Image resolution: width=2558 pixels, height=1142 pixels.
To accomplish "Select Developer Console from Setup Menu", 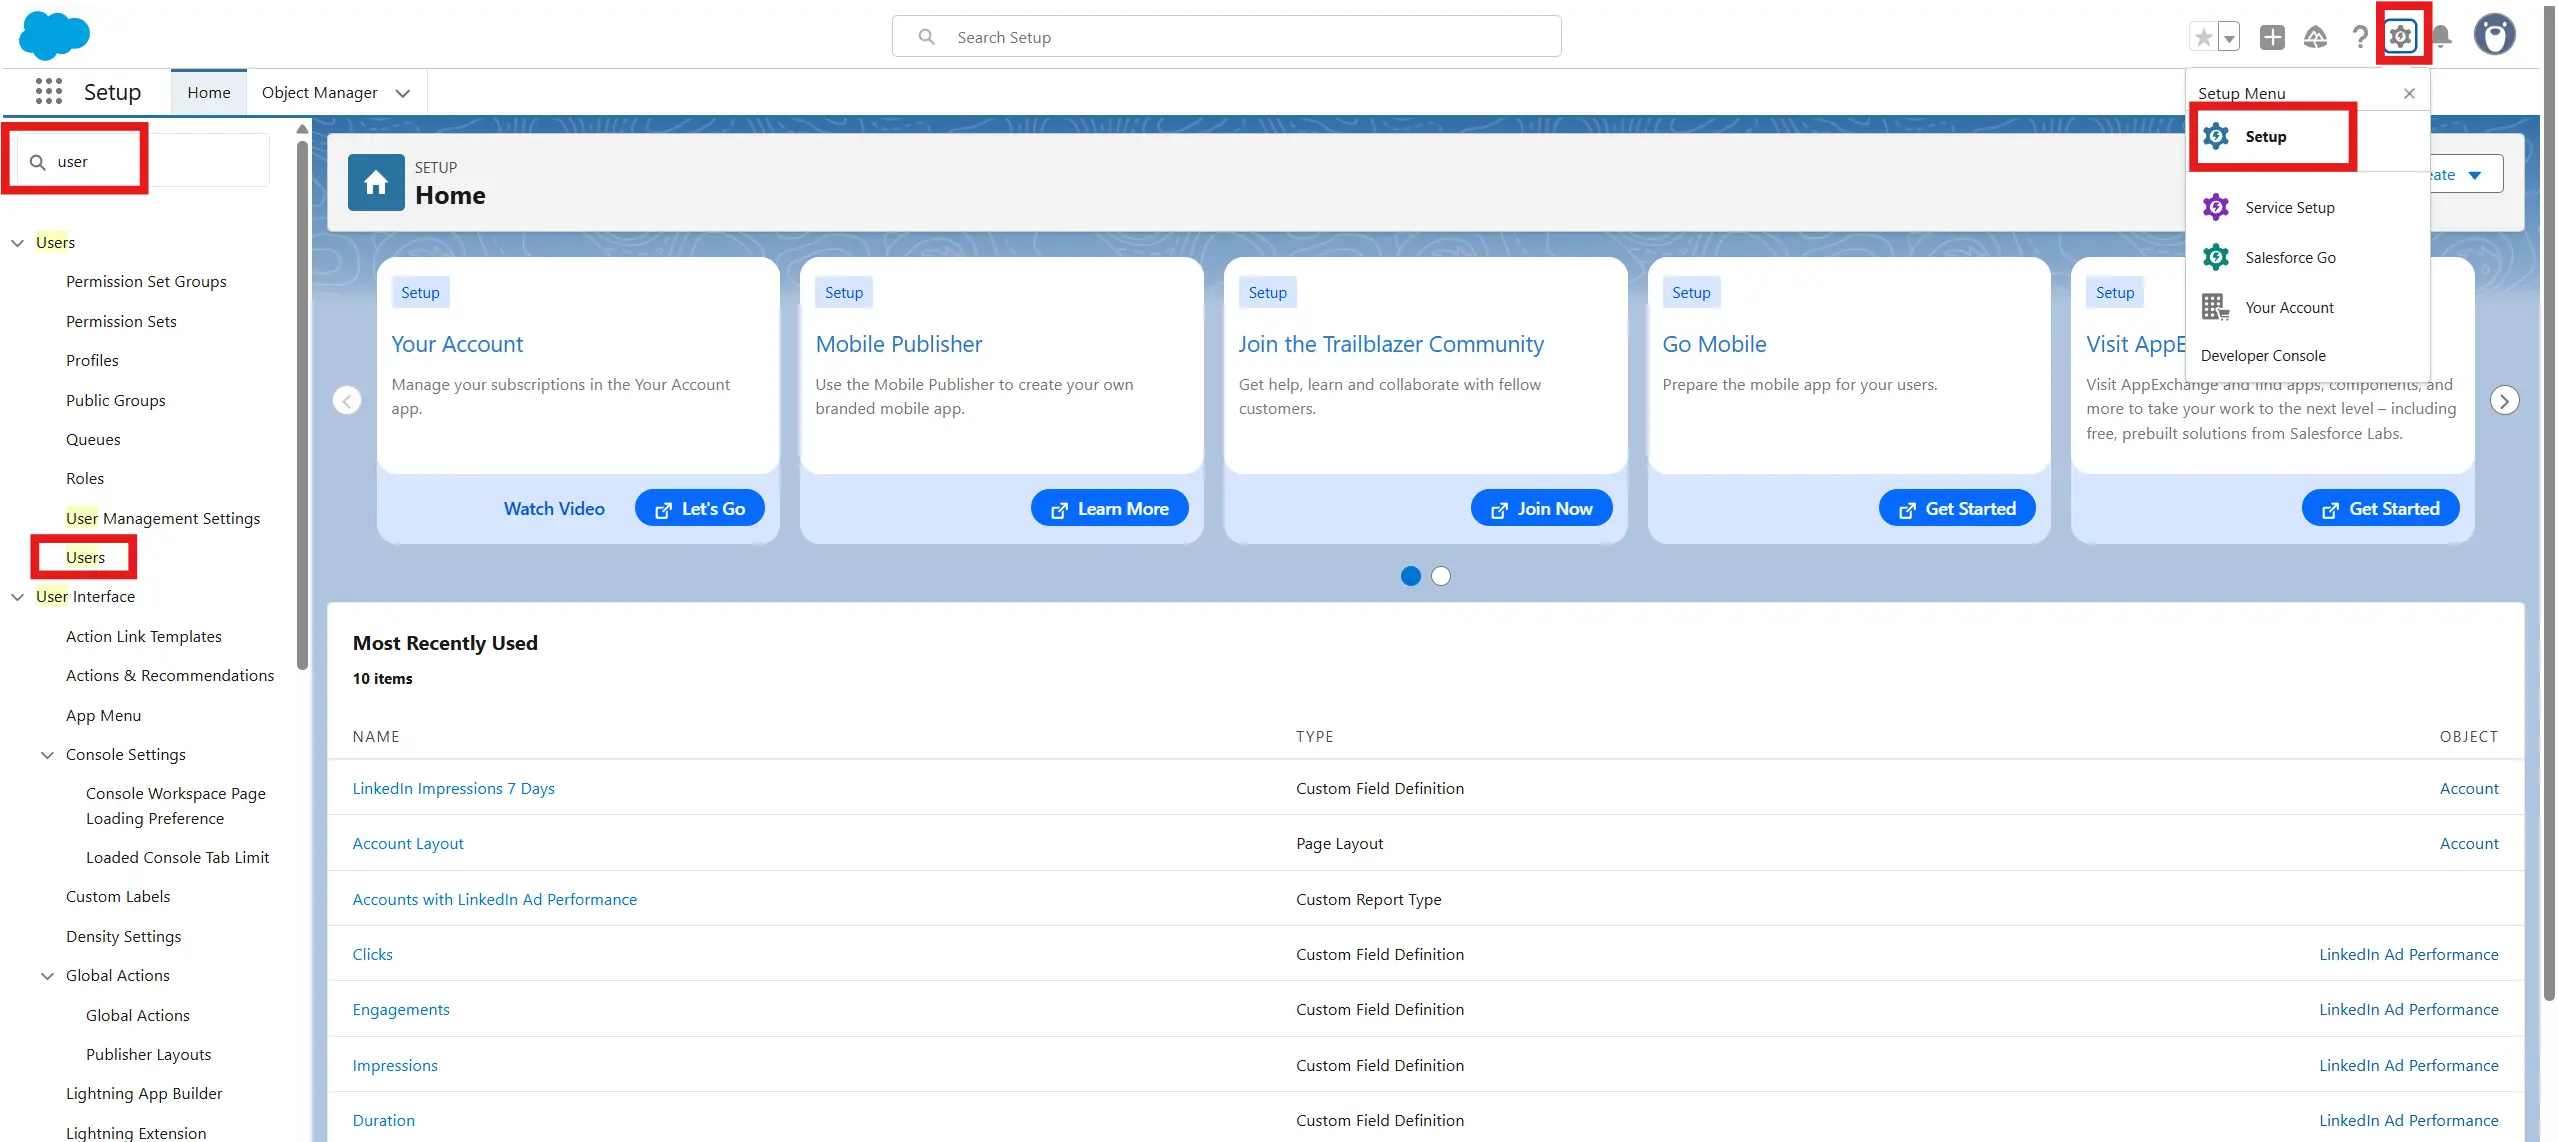I will tap(2262, 356).
